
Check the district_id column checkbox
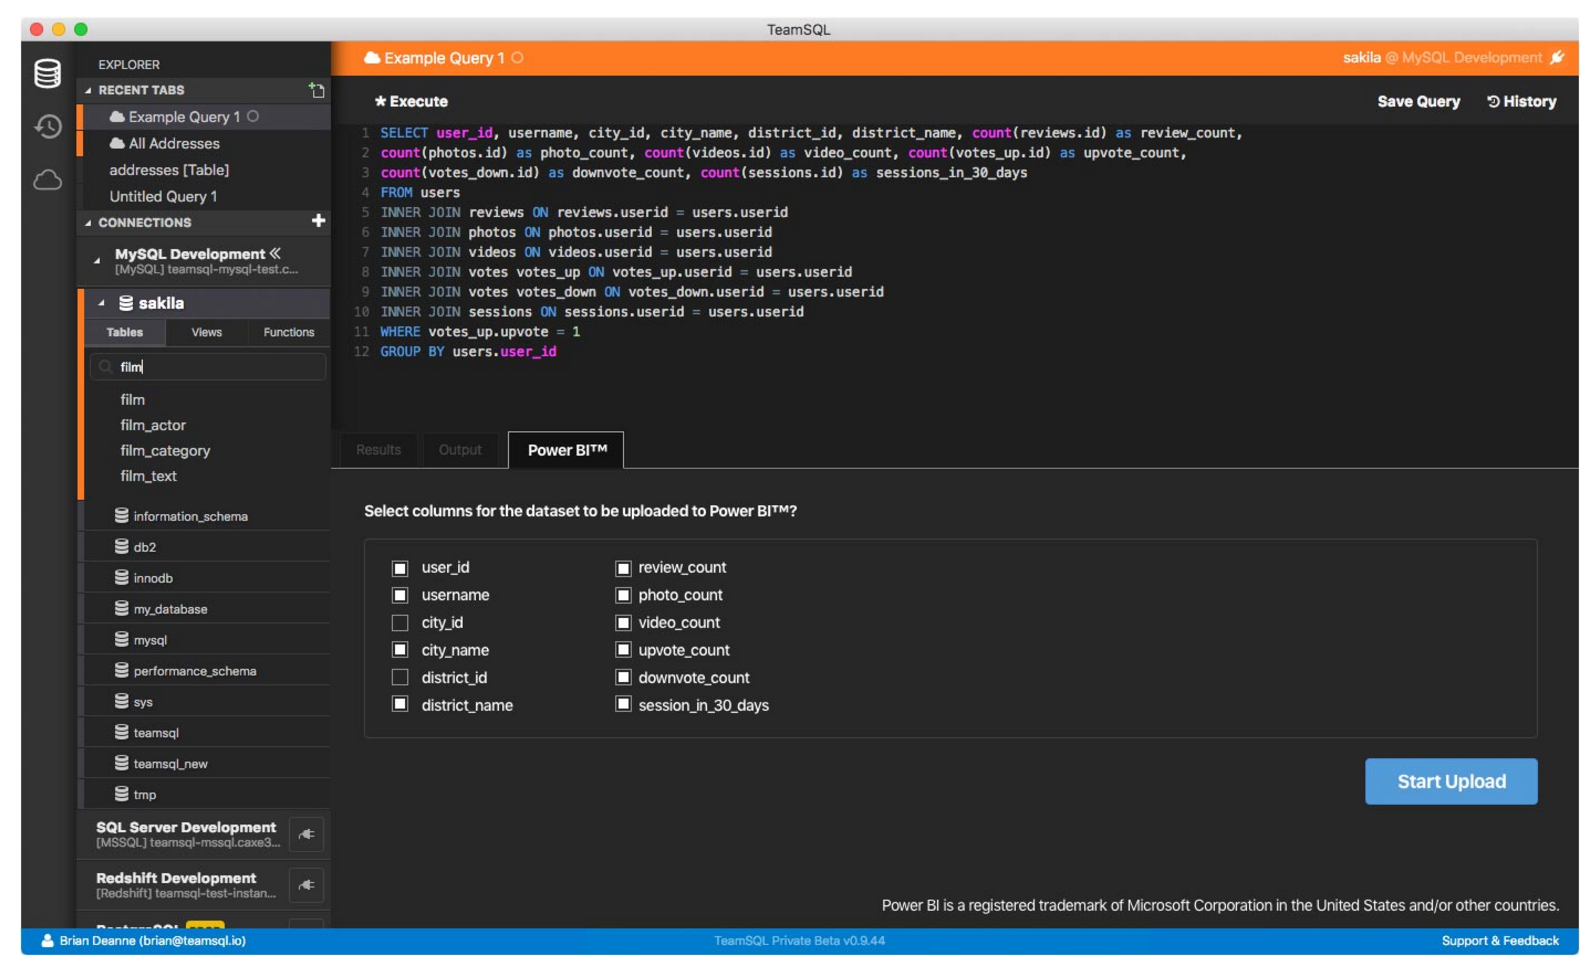click(400, 678)
